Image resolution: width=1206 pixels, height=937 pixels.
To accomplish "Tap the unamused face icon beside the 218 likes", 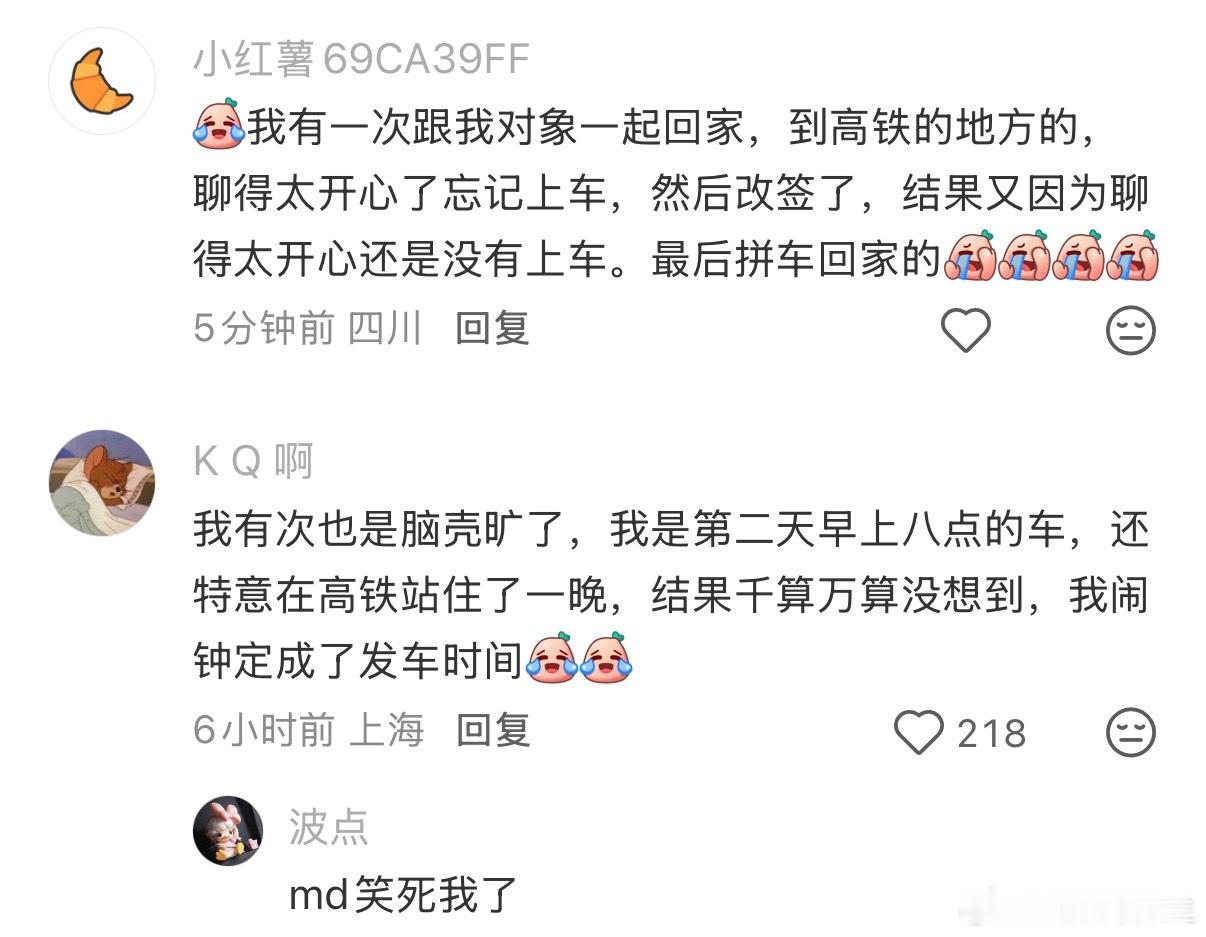I will (x=1131, y=733).
